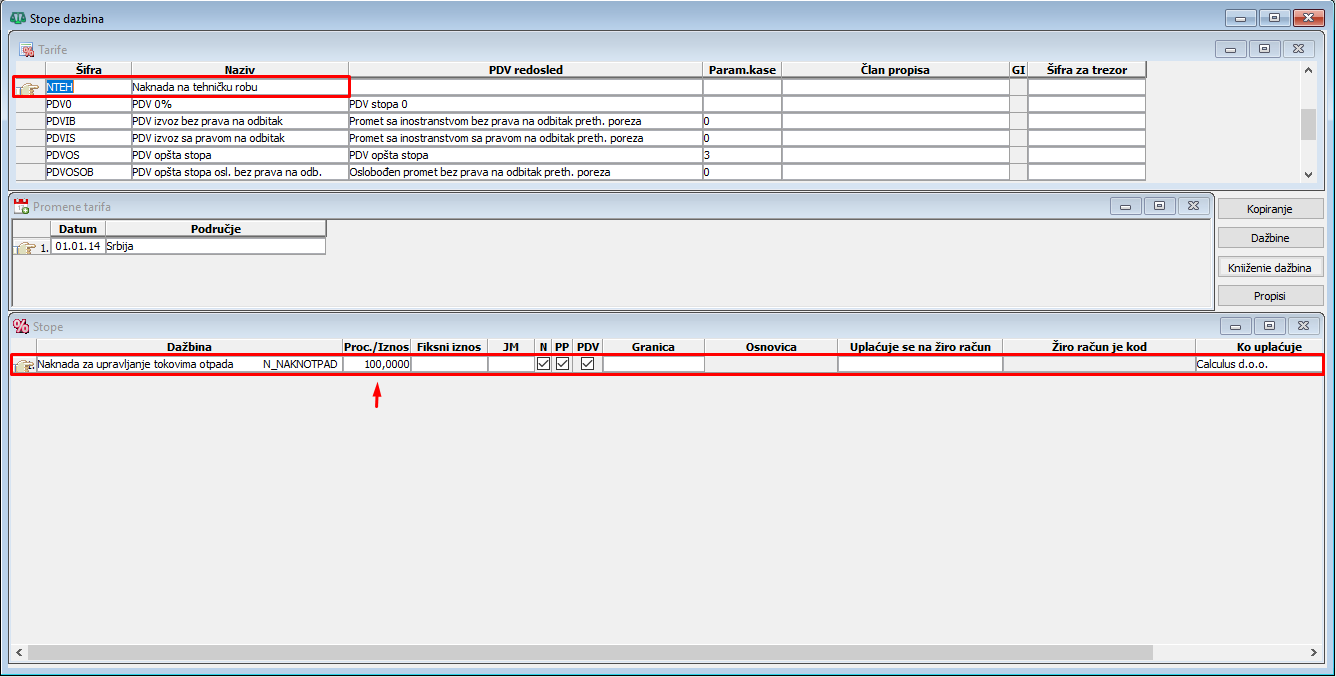Click the Proc./Iznos column header

pyautogui.click(x=376, y=347)
